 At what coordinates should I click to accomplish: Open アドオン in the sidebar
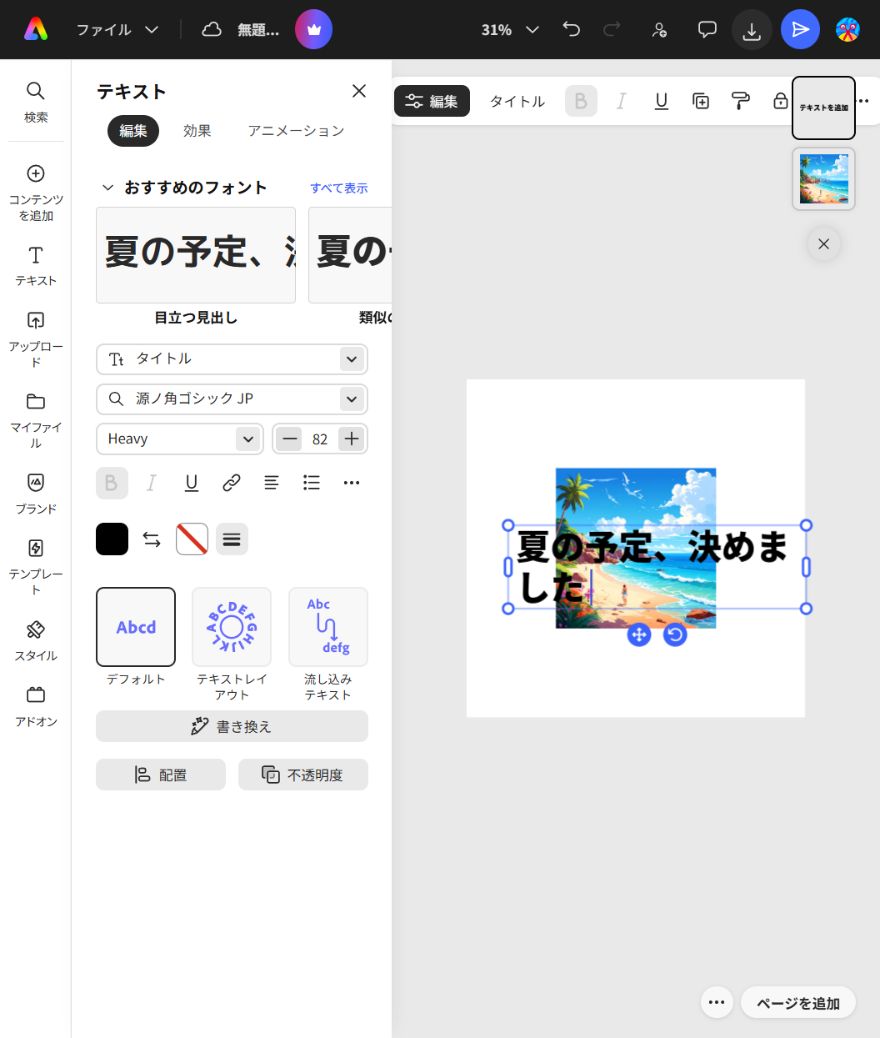(x=36, y=706)
